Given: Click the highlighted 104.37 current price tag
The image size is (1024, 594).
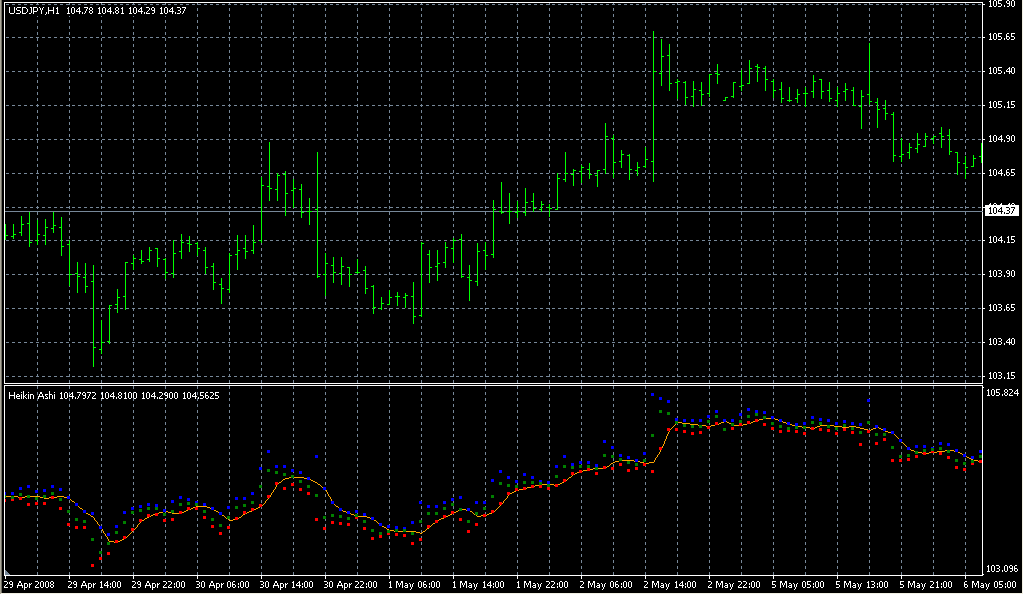Looking at the screenshot, I should point(1001,210).
